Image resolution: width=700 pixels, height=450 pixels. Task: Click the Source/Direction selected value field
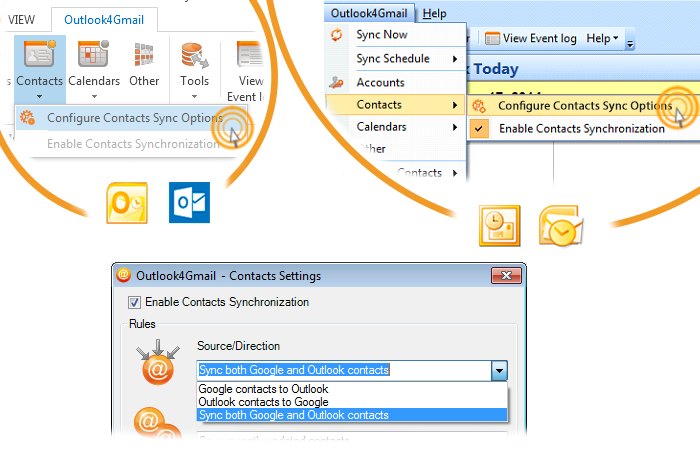tap(344, 371)
